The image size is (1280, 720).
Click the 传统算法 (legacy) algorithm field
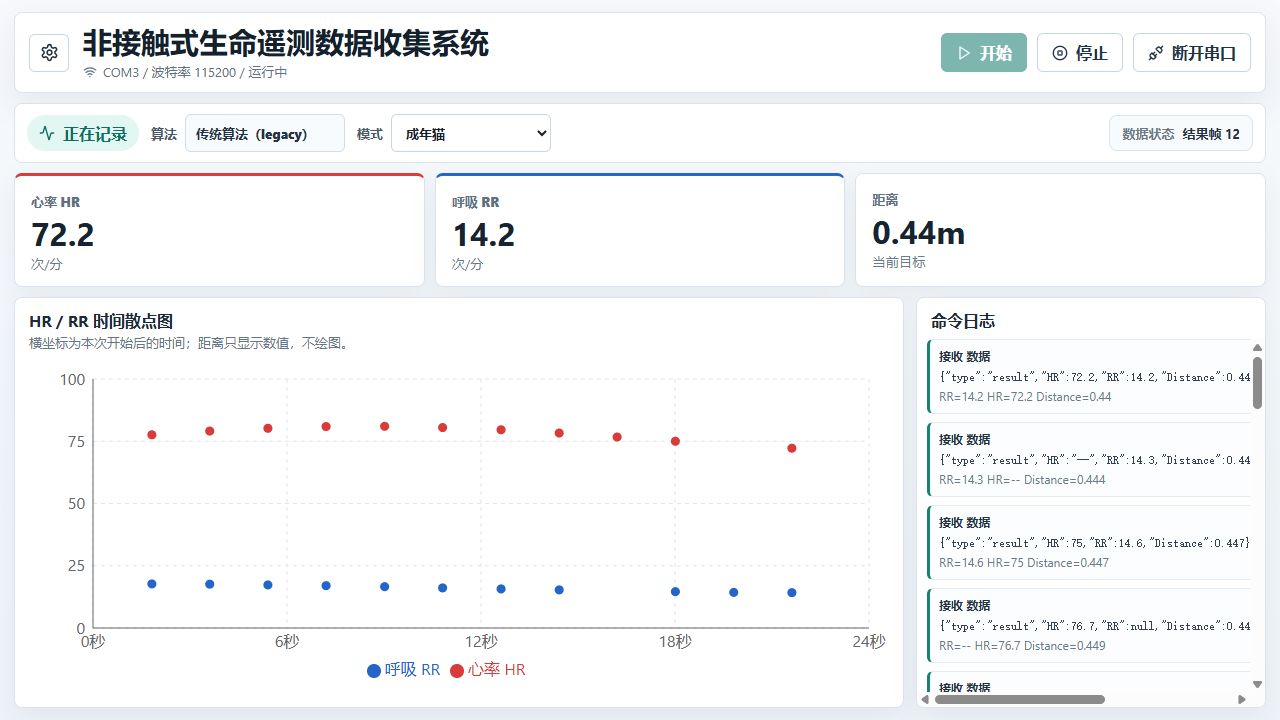(x=265, y=133)
